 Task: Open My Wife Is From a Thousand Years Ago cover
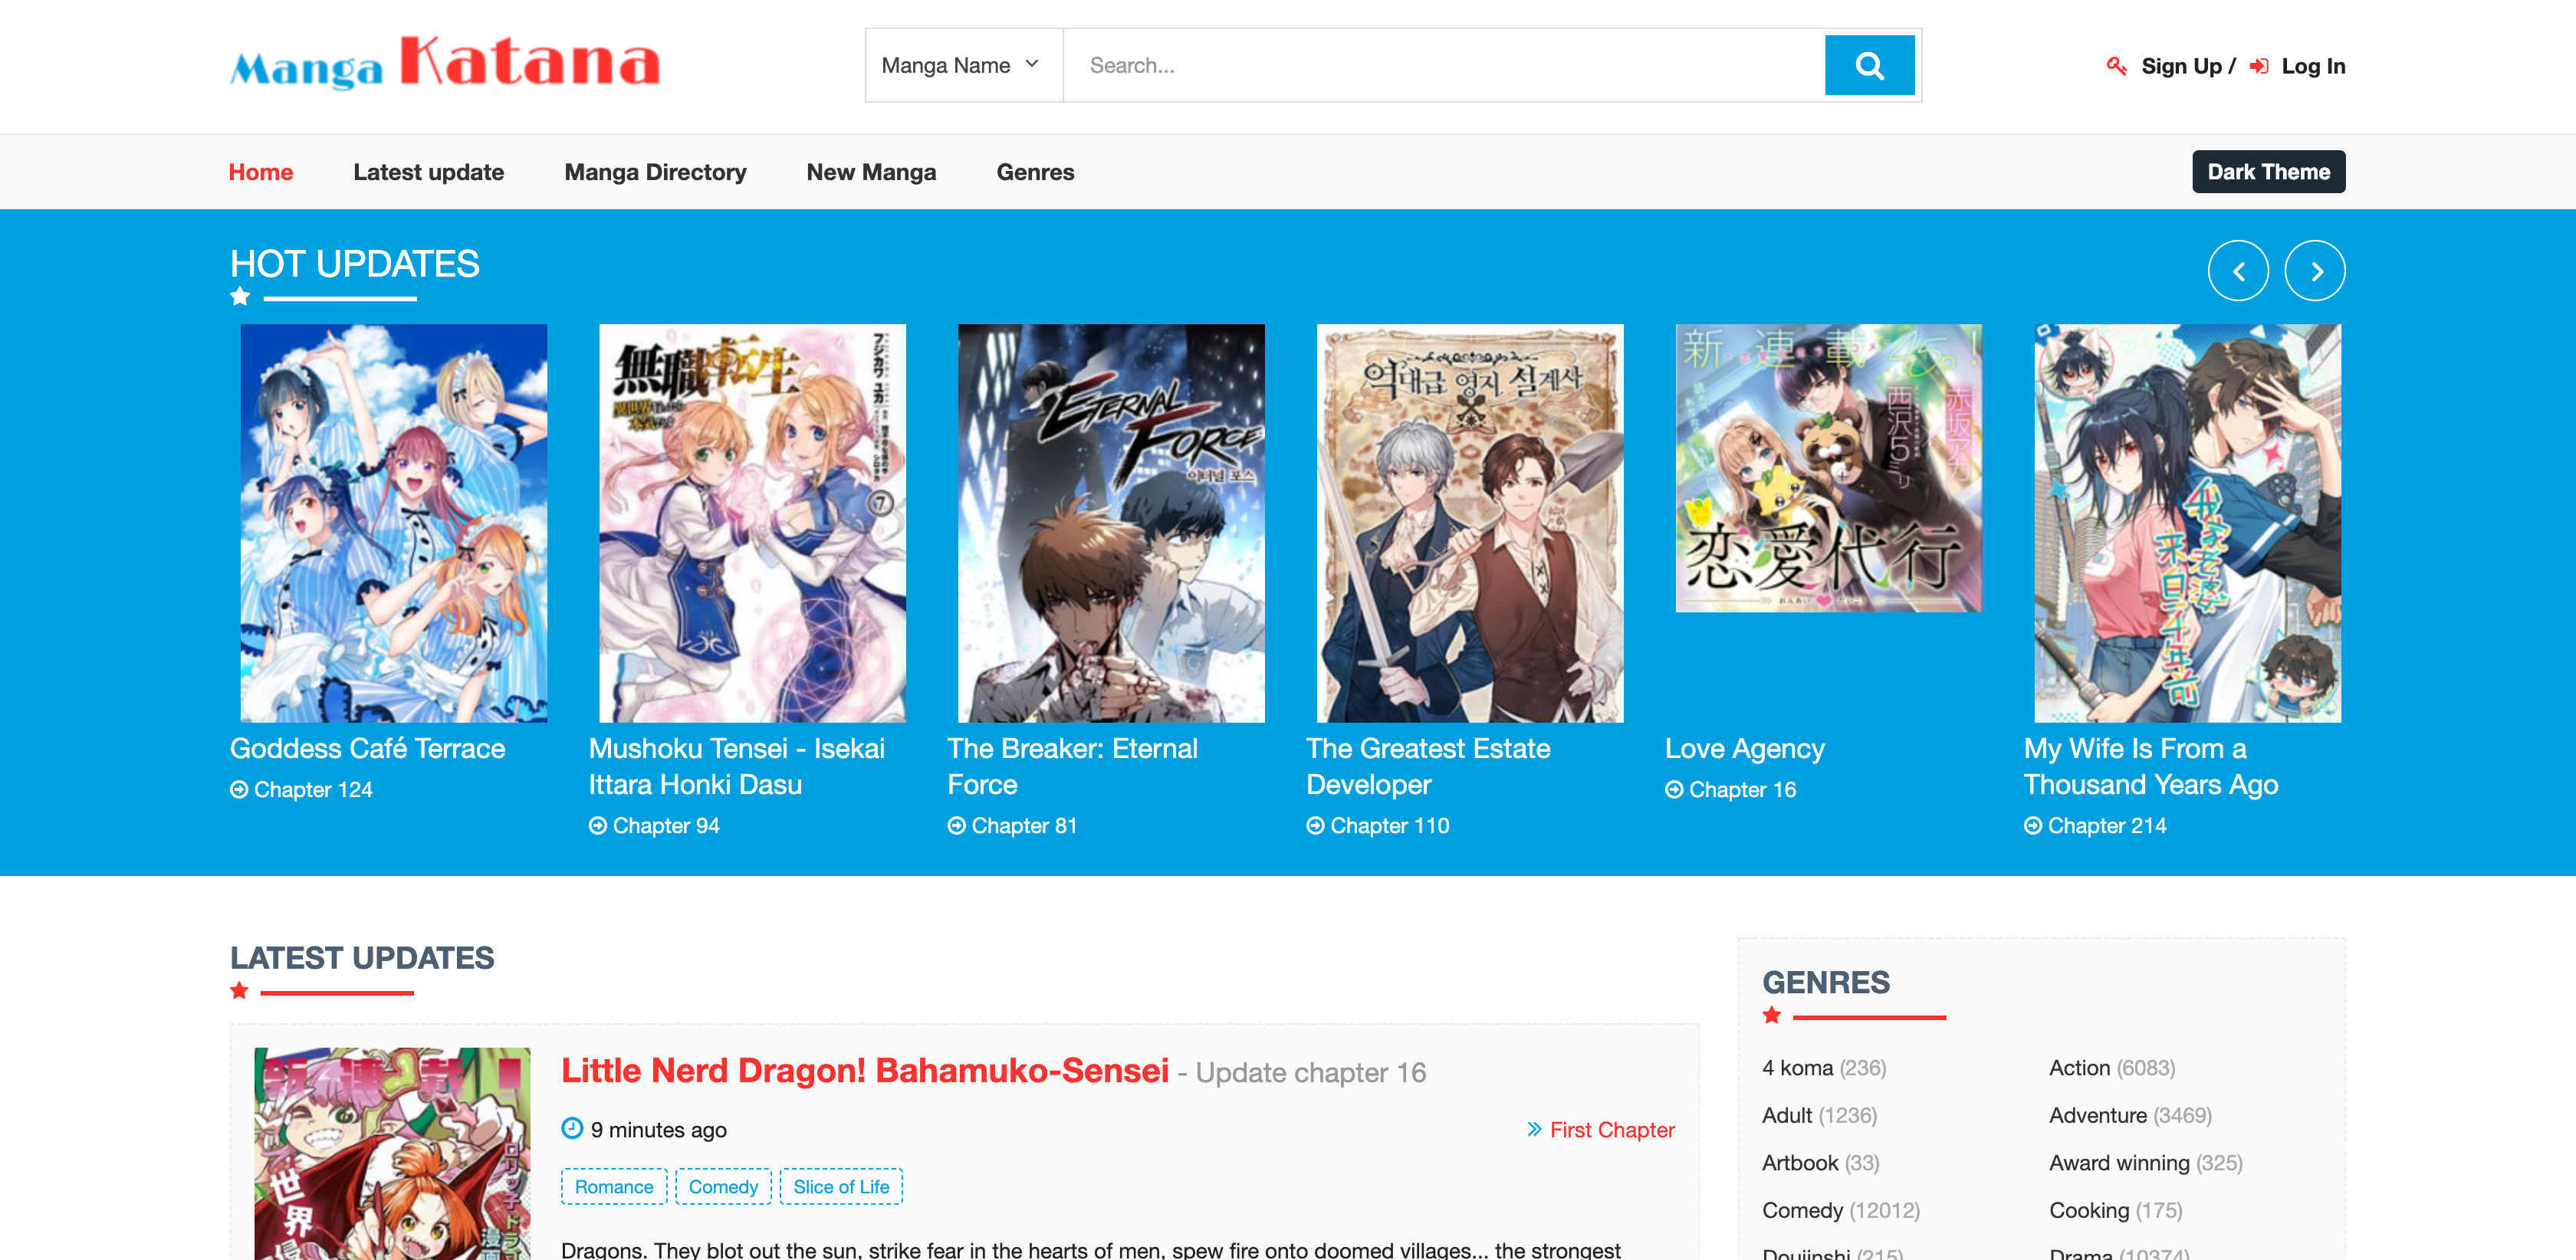click(2188, 523)
